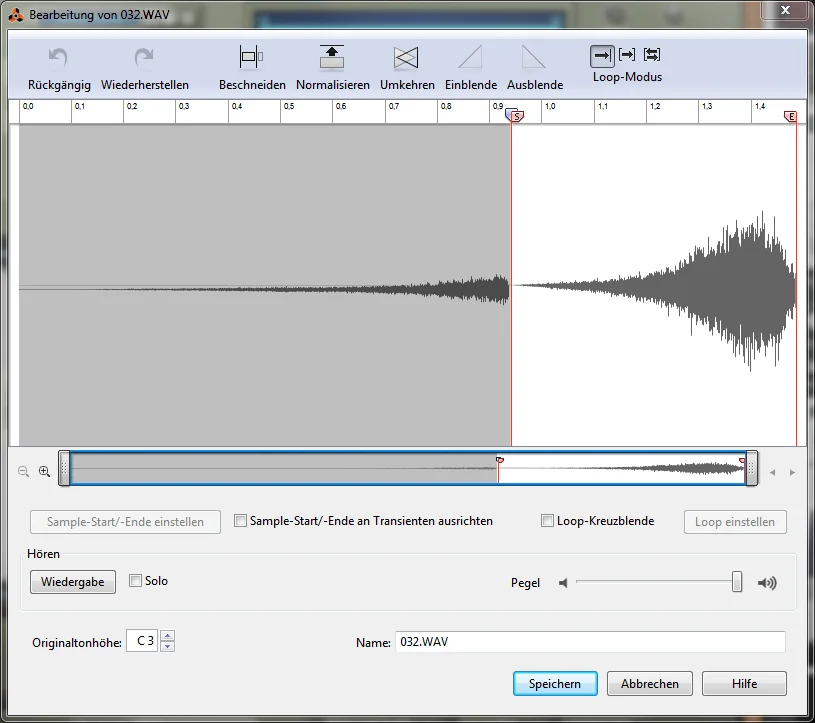
Task: Save changes with the Speichern button
Action: (x=555, y=683)
